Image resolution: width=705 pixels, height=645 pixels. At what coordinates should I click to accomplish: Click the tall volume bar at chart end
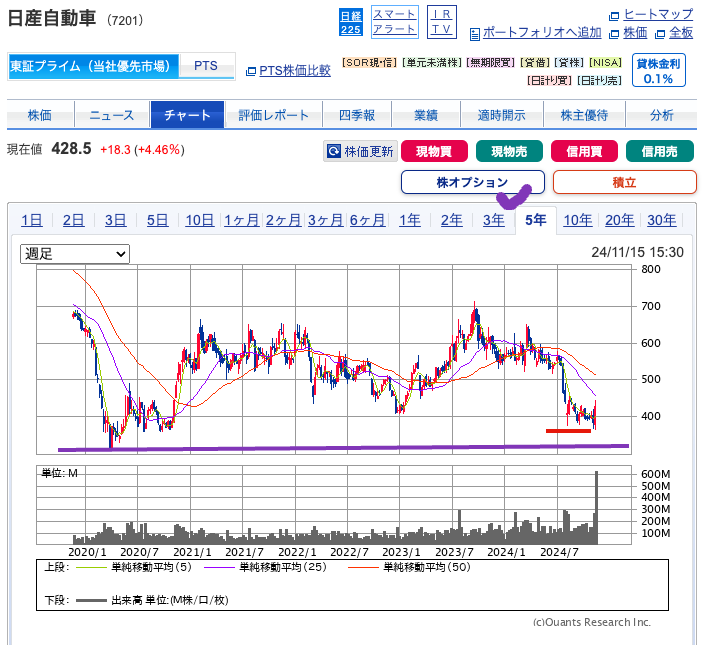pos(597,507)
